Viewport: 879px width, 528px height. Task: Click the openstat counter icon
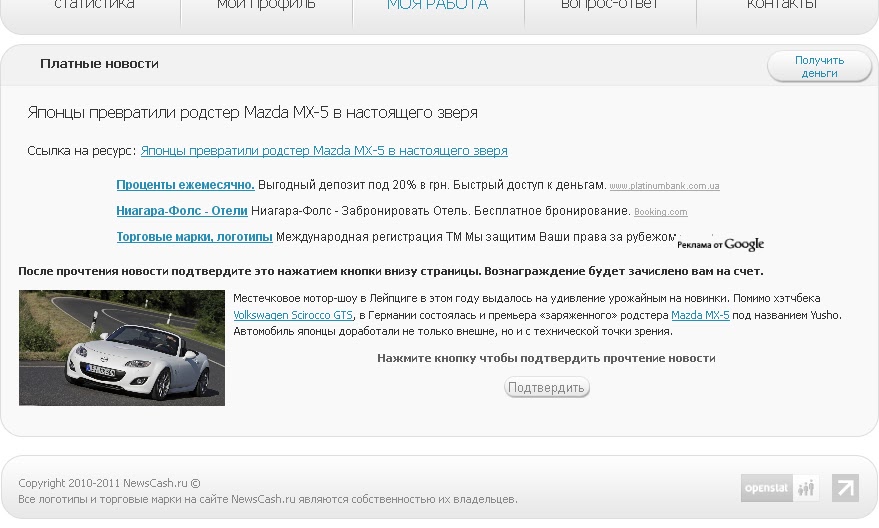(x=780, y=488)
